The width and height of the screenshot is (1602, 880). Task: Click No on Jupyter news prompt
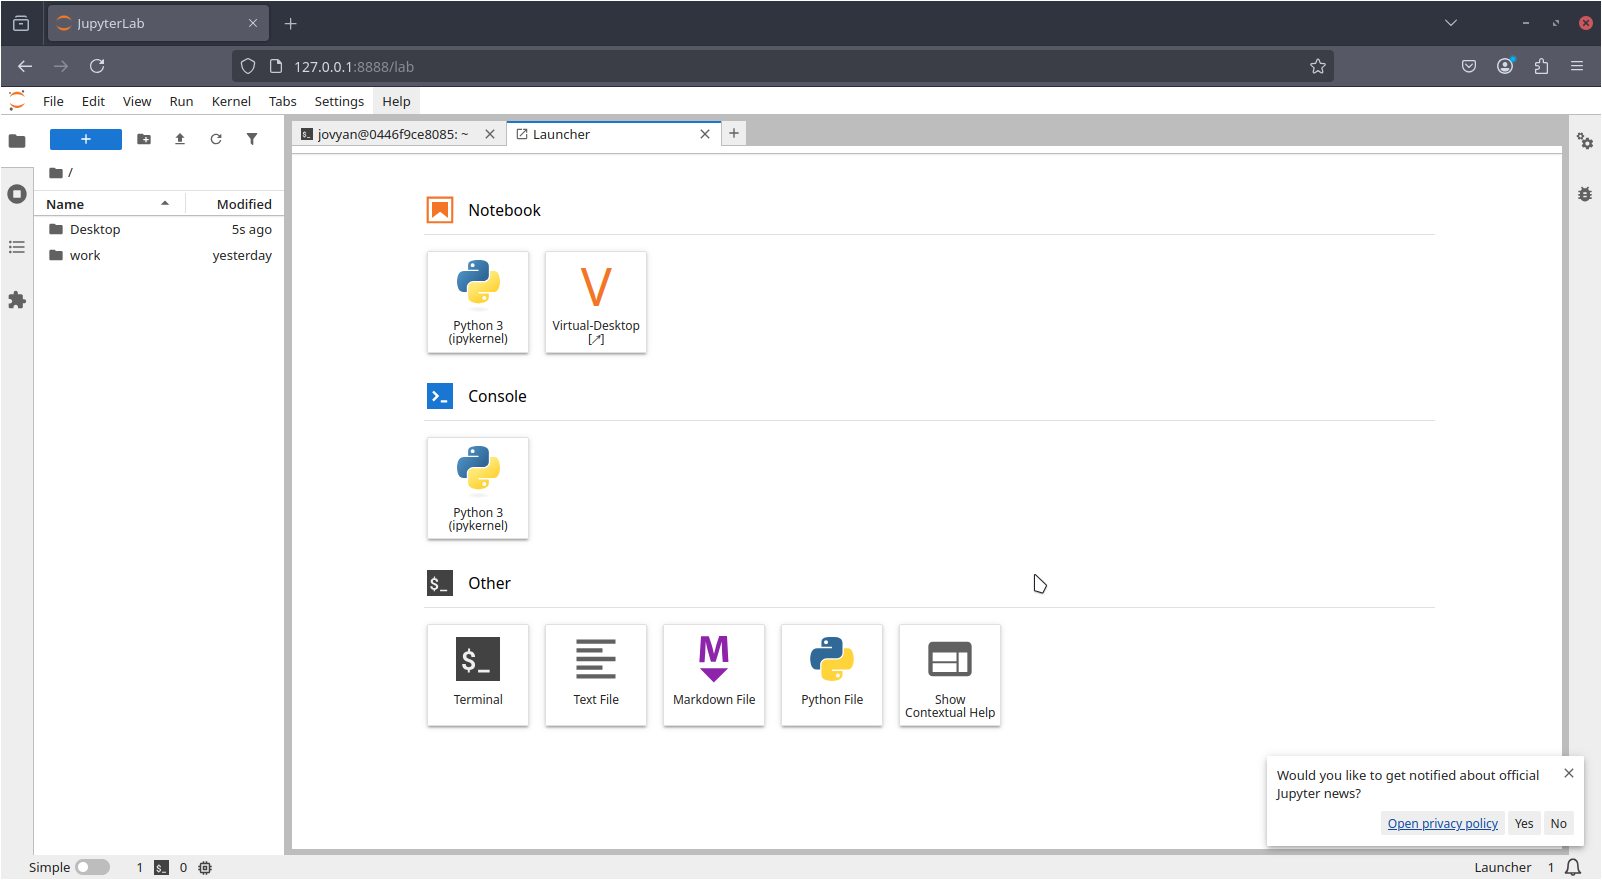1558,823
